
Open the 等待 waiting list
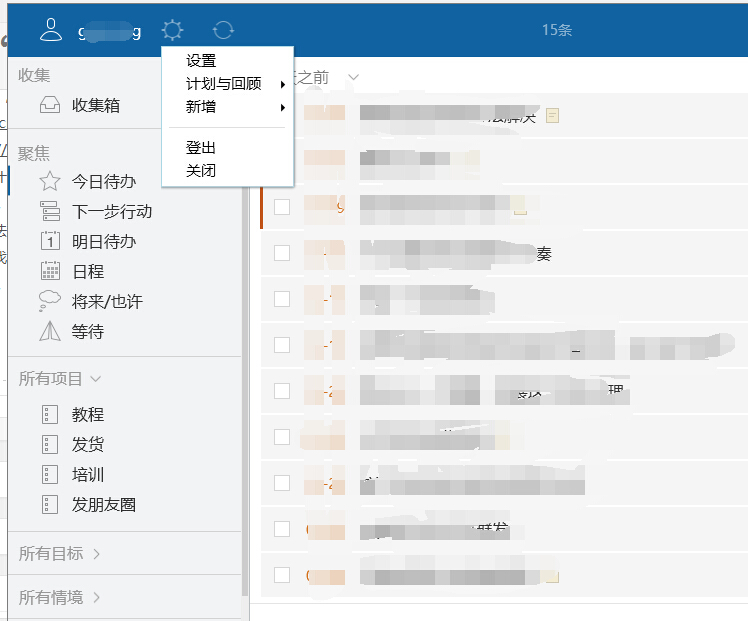(87, 331)
